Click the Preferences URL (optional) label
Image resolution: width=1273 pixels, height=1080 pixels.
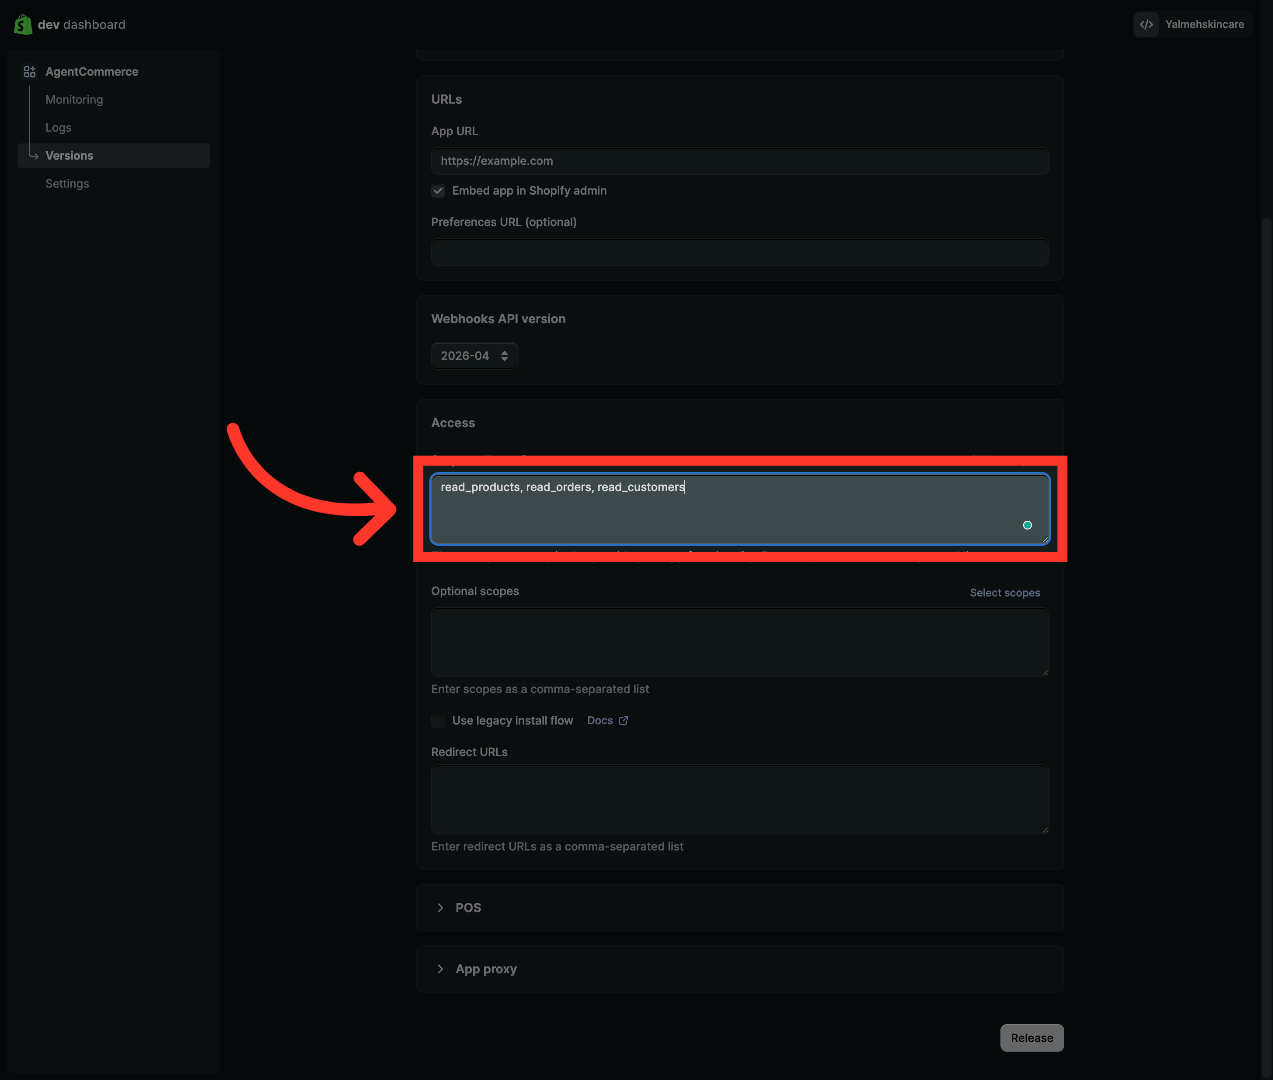coord(504,222)
